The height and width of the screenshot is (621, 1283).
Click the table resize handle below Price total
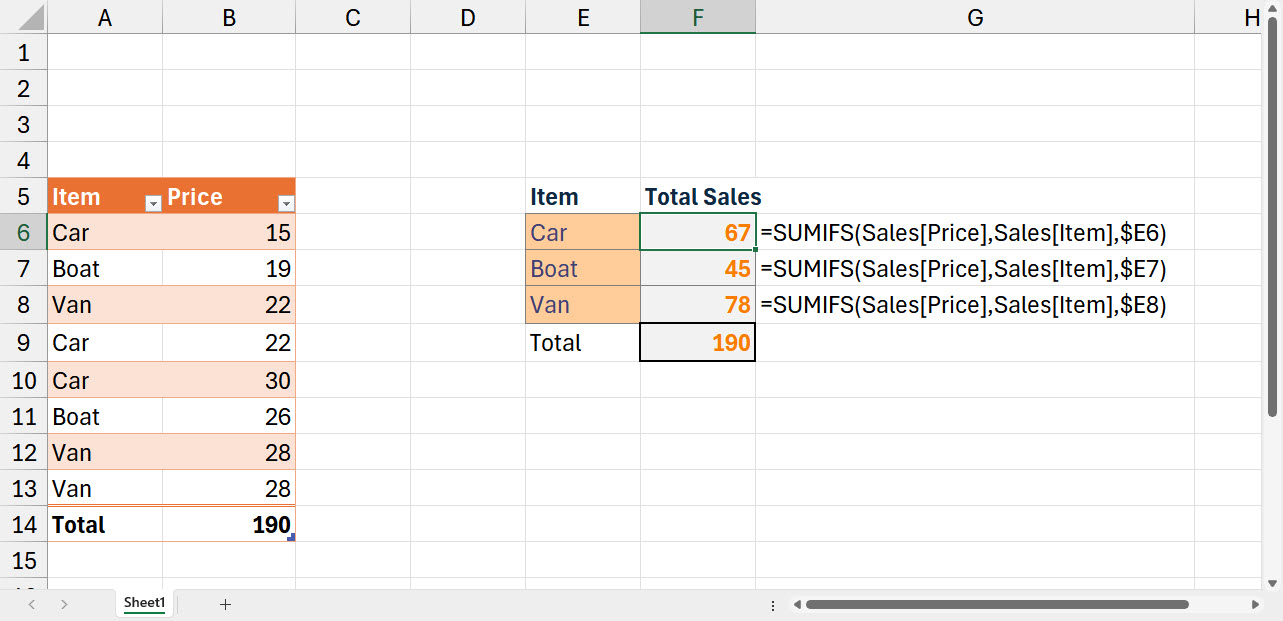click(291, 538)
